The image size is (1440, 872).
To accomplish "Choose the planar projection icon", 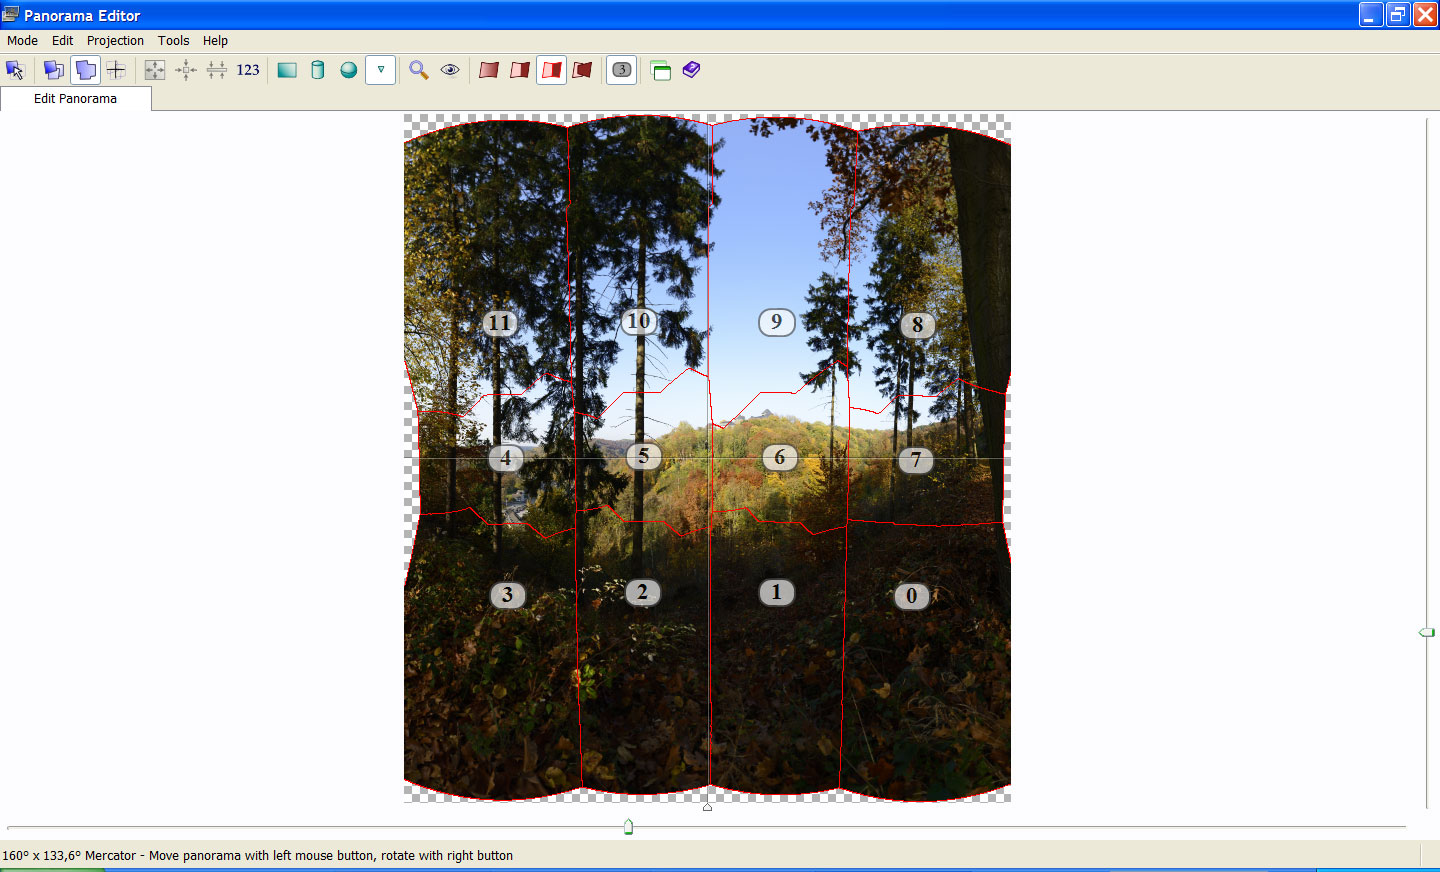I will pos(287,70).
